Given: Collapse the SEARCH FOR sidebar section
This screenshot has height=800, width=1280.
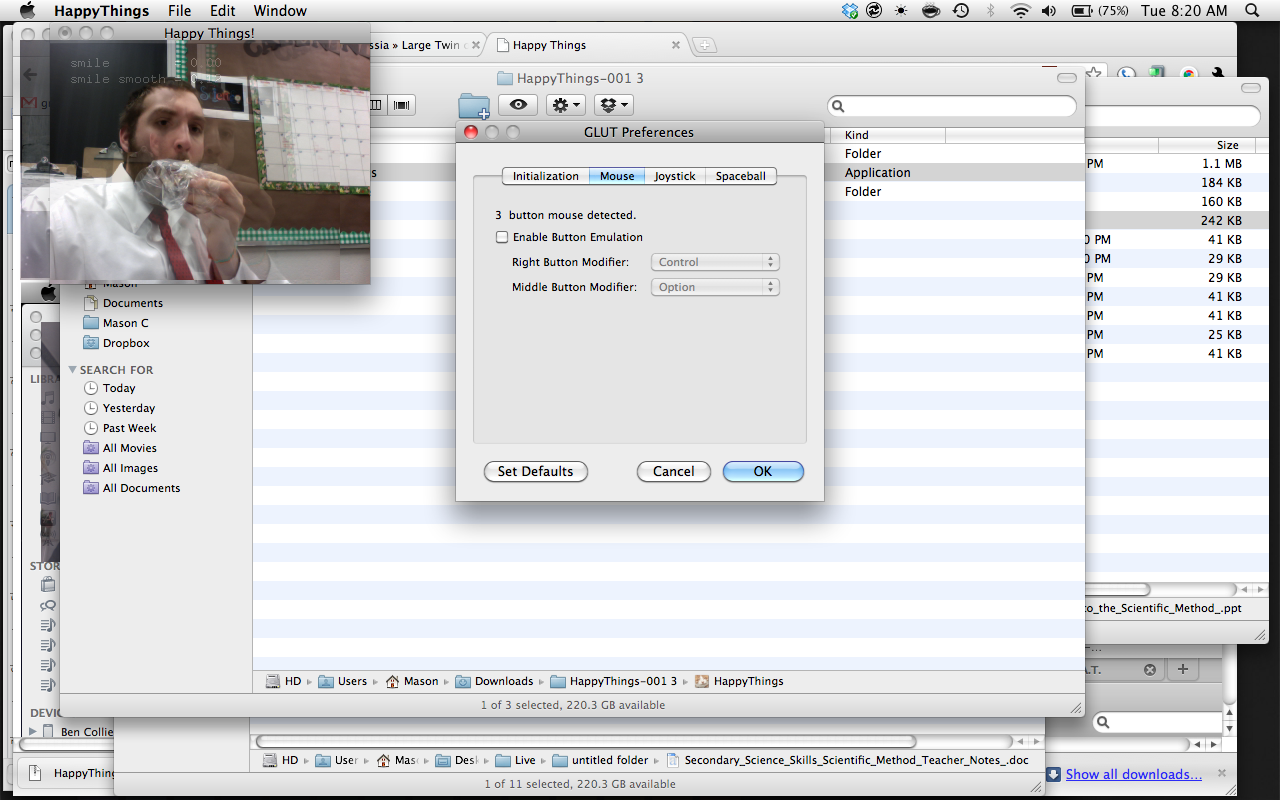Looking at the screenshot, I should [73, 370].
